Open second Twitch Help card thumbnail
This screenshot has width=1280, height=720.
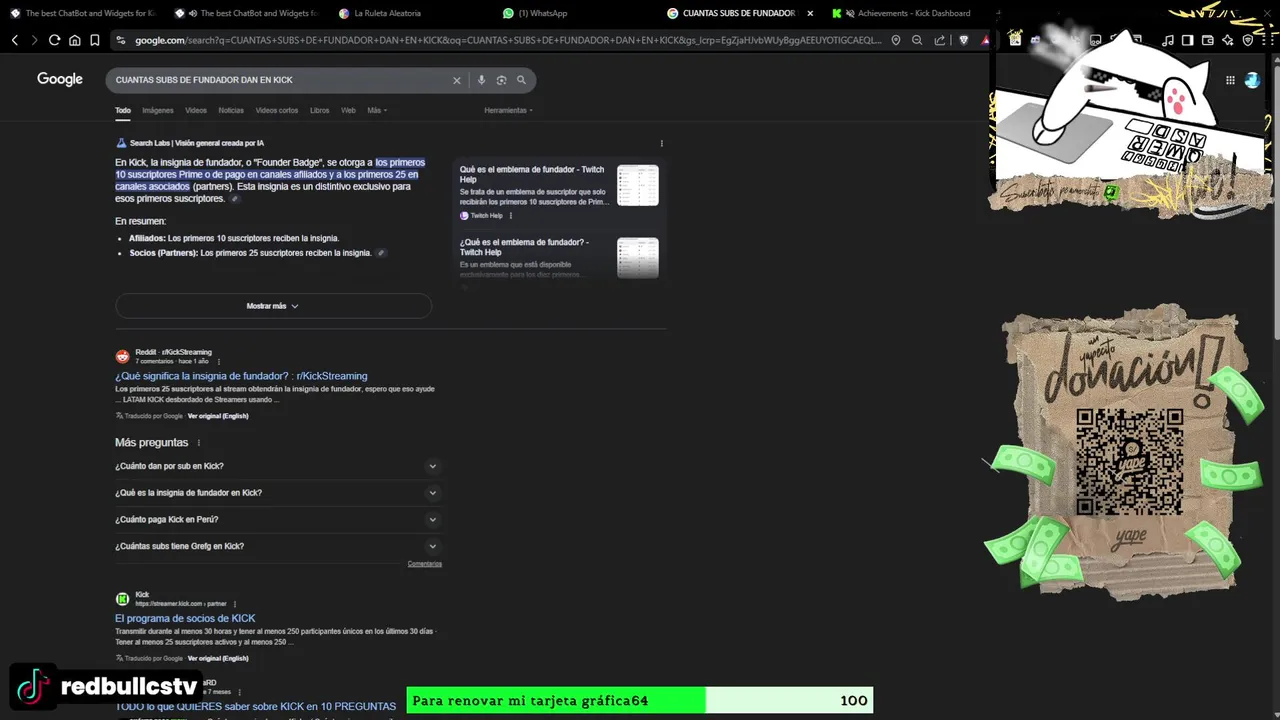[638, 258]
